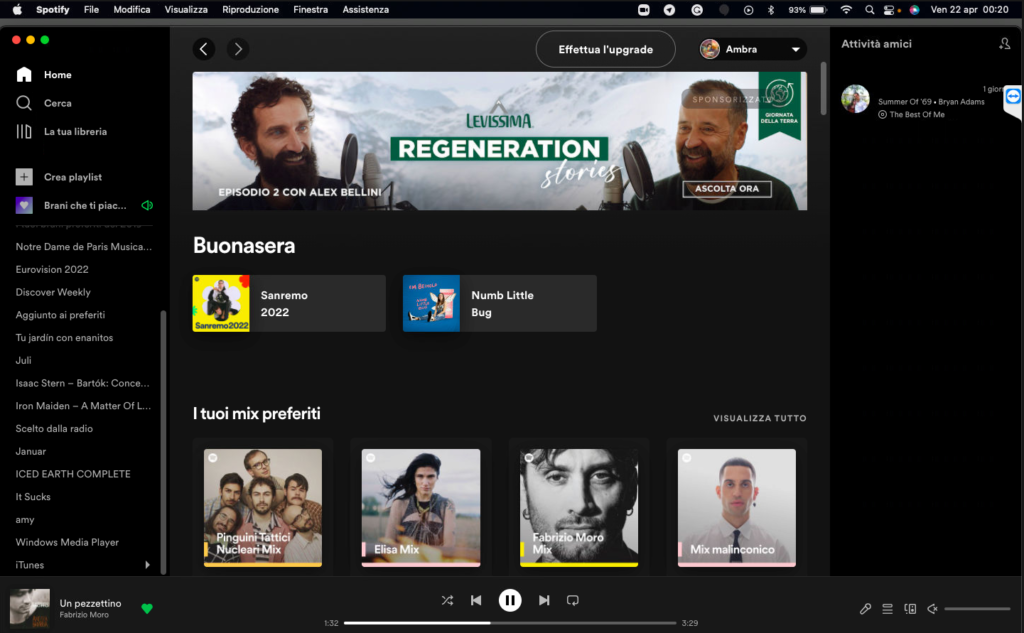Click ASCOLTA ORA on the banner
This screenshot has height=633, width=1024.
pos(727,189)
